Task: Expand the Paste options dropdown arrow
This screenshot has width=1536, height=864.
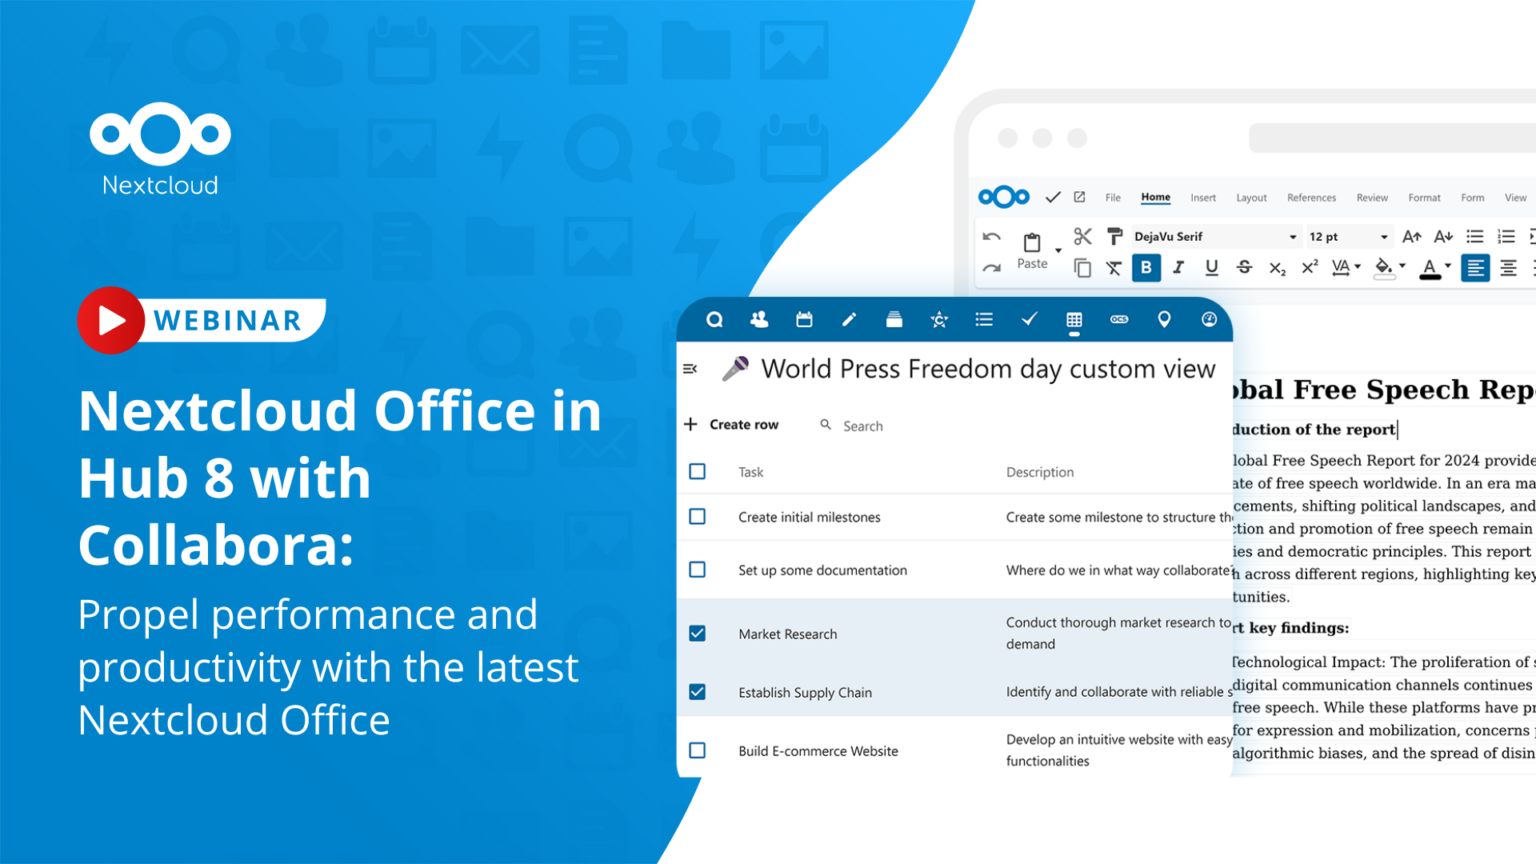Action: pos(1057,248)
